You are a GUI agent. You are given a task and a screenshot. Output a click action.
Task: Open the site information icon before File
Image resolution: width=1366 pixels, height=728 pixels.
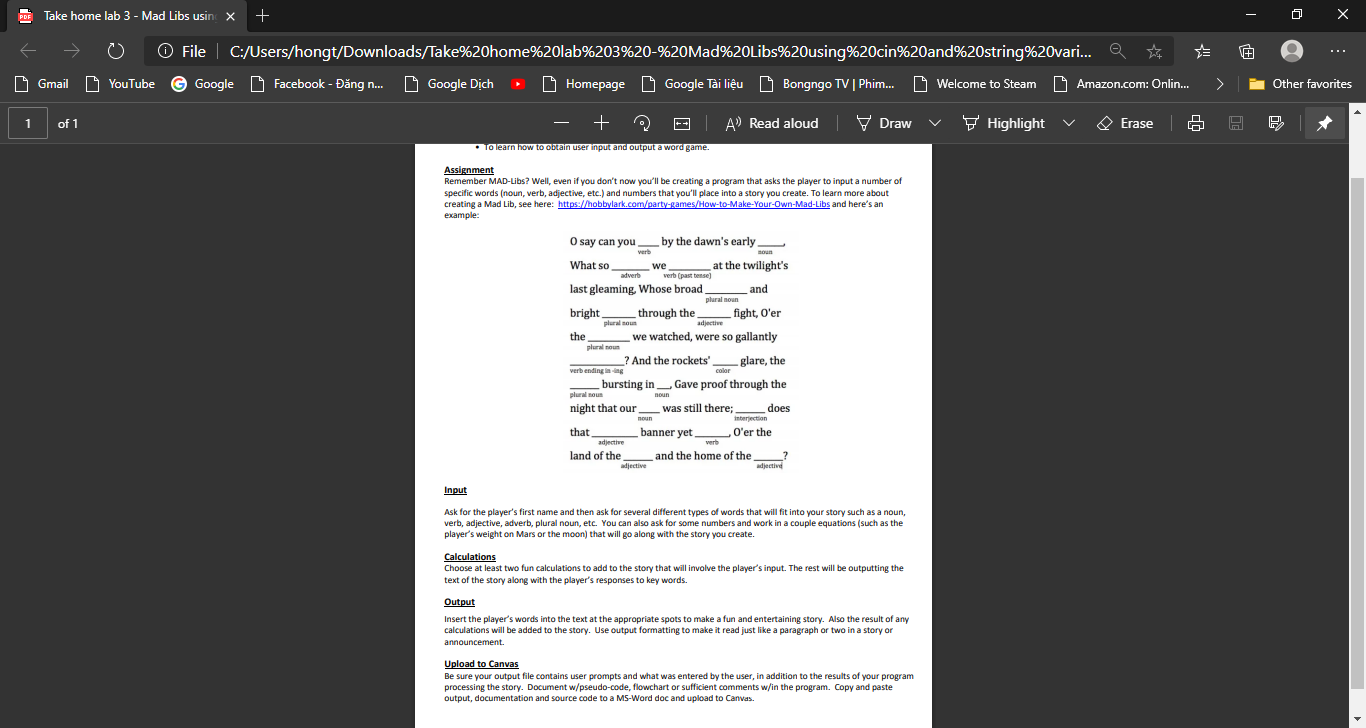point(166,51)
